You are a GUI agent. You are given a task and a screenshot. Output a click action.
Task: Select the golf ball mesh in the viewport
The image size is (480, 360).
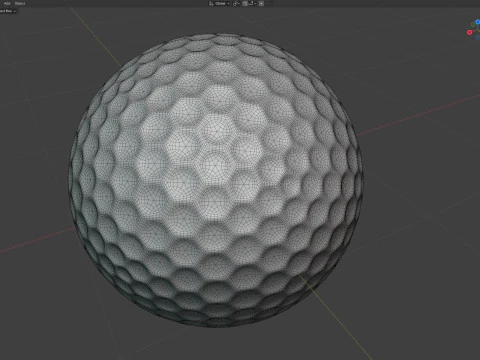tap(216, 180)
